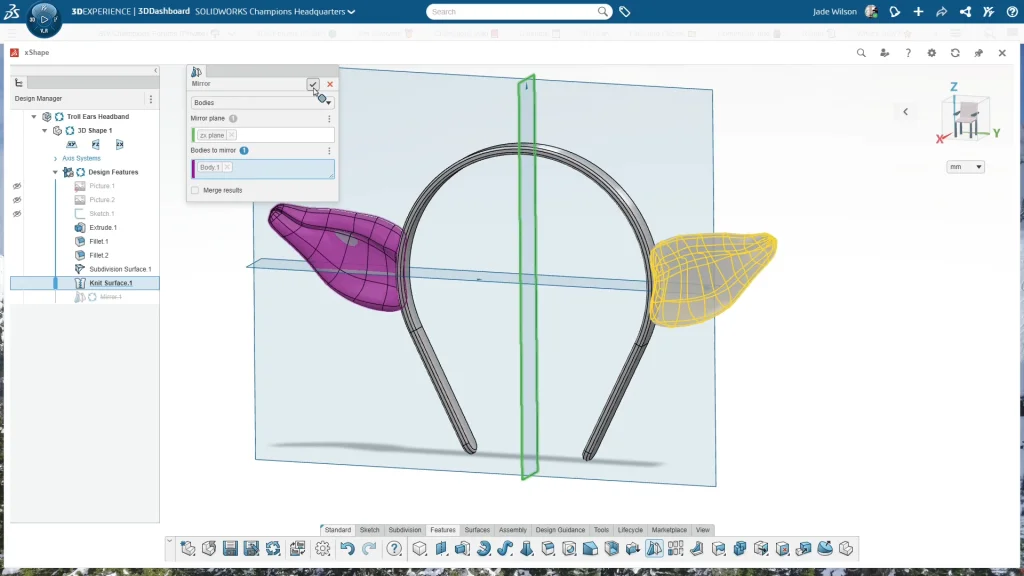The width and height of the screenshot is (1024, 576).
Task: Open the Subdivision tab
Action: tap(404, 530)
